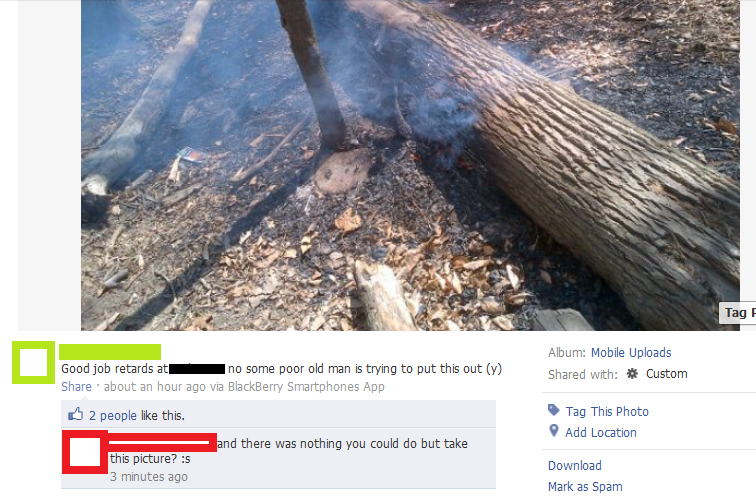Select Tag This Photo
This screenshot has height=499, width=756.
607,411
